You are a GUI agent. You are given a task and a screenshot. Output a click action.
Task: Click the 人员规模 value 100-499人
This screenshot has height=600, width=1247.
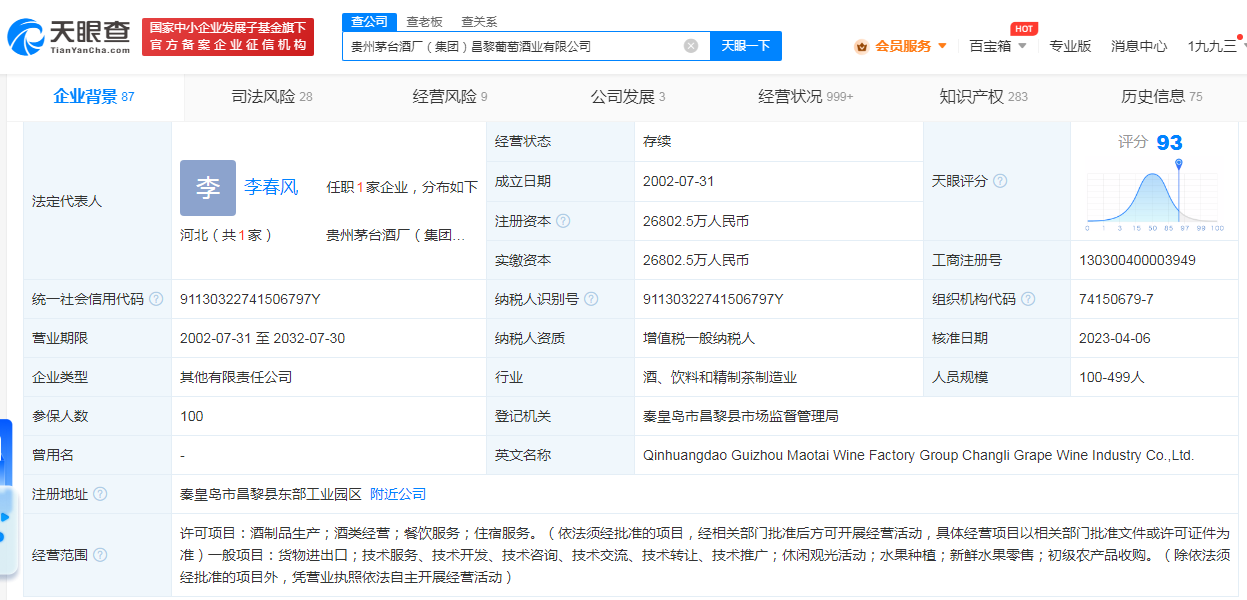[1111, 377]
